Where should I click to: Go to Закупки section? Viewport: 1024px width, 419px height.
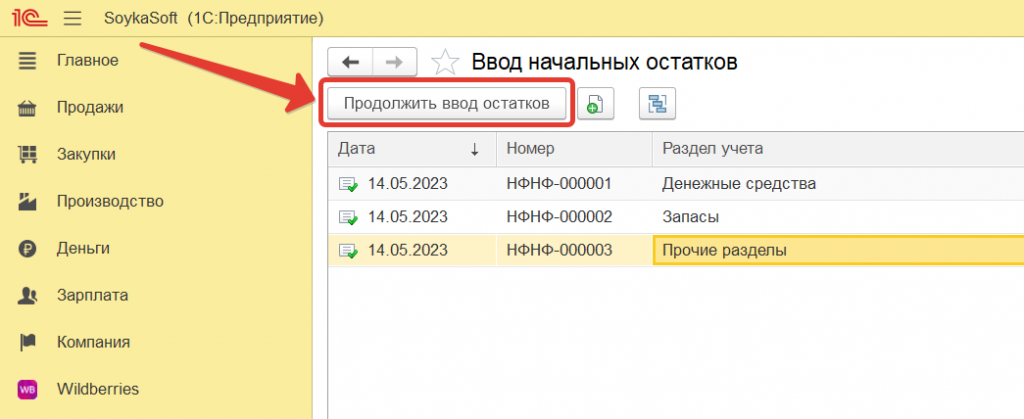coord(85,154)
